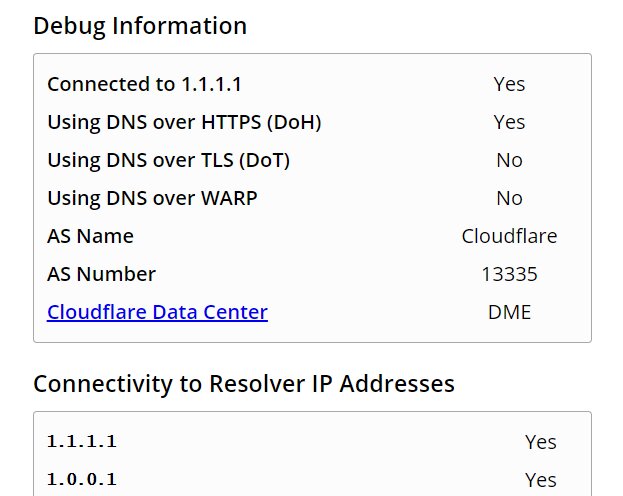The height and width of the screenshot is (496, 623).
Task: Click the Connected to 1.1.1.1 label
Action: (144, 84)
